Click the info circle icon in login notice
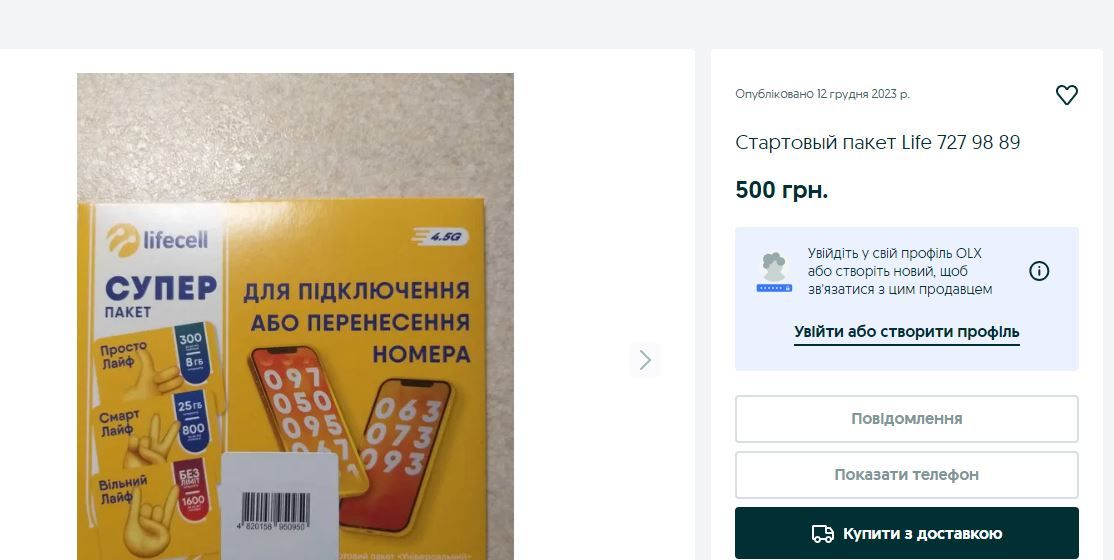Image resolution: width=1114 pixels, height=560 pixels. (x=1039, y=271)
